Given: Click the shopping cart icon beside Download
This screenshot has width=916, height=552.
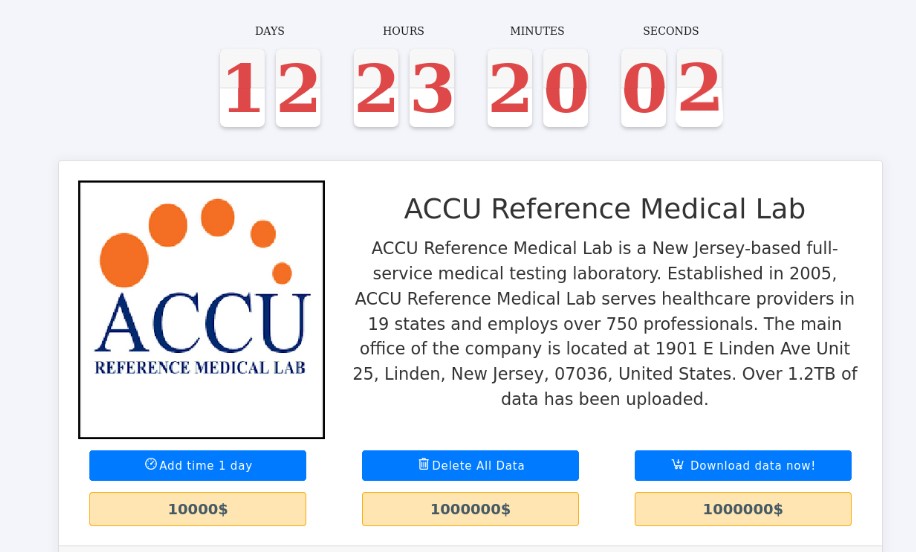Looking at the screenshot, I should pos(678,464).
